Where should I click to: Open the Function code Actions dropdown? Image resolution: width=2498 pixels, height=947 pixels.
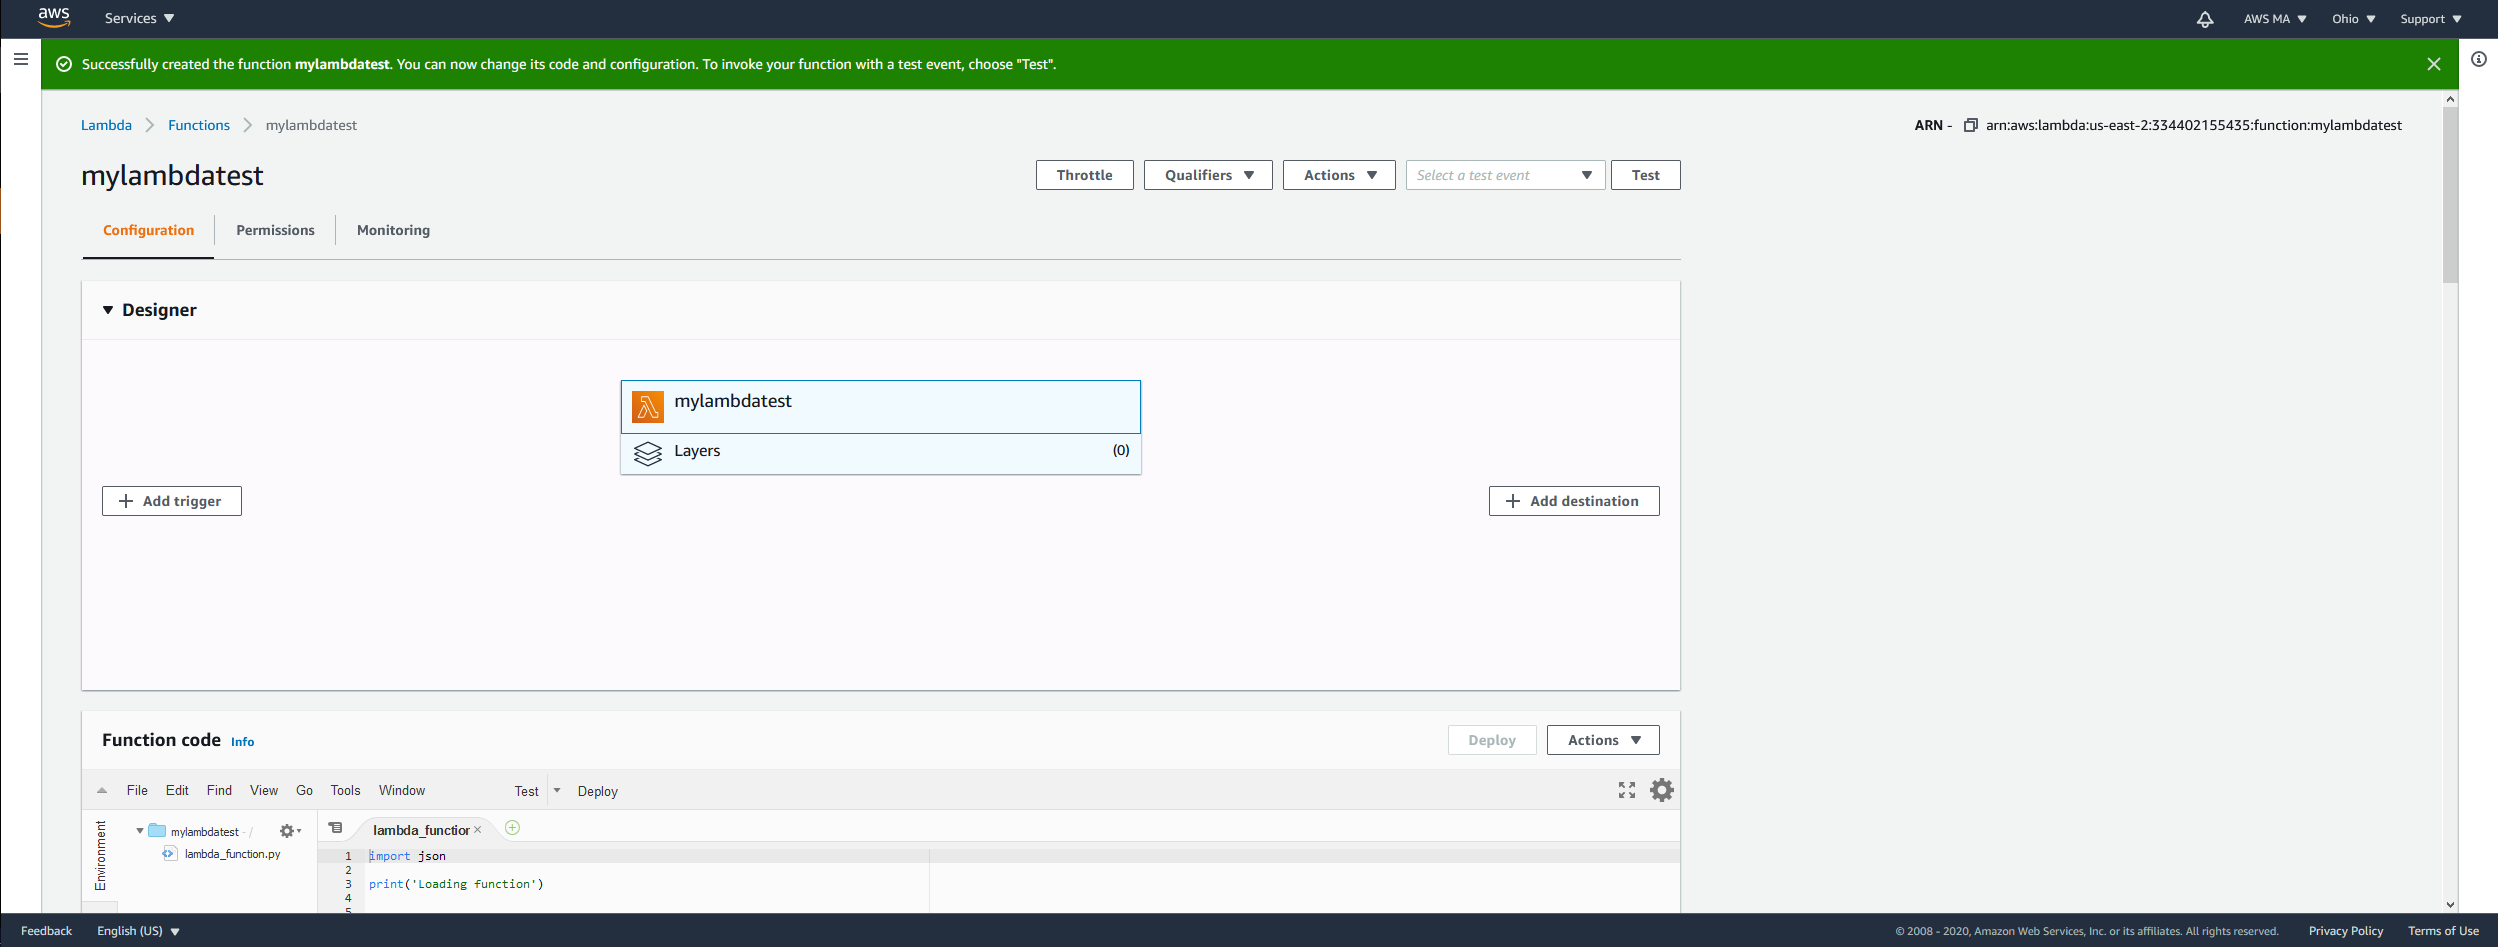pos(1603,740)
